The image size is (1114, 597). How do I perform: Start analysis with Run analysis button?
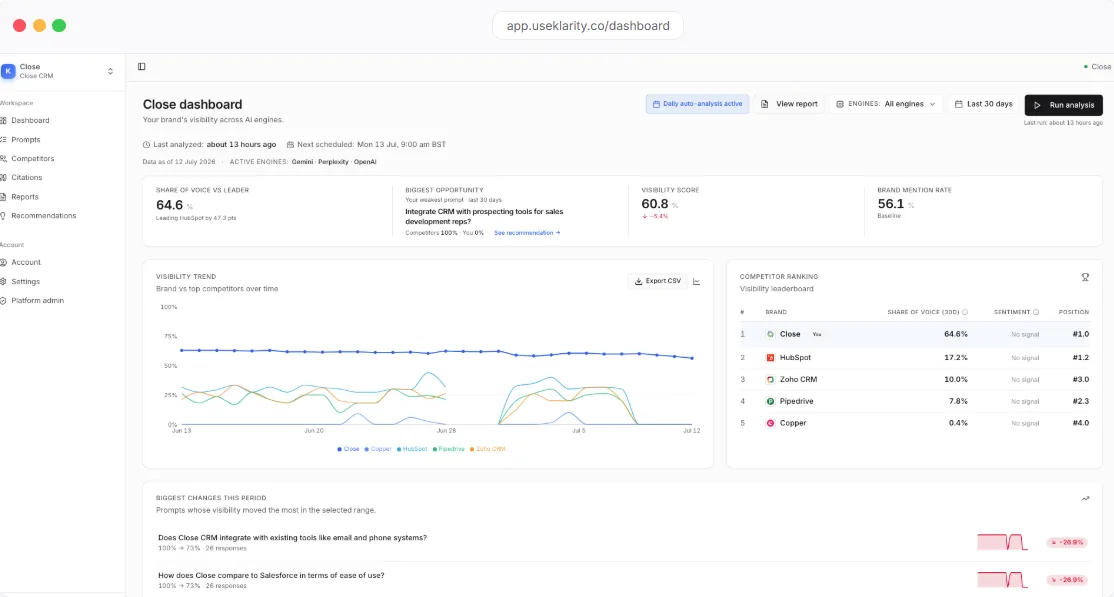(1064, 105)
